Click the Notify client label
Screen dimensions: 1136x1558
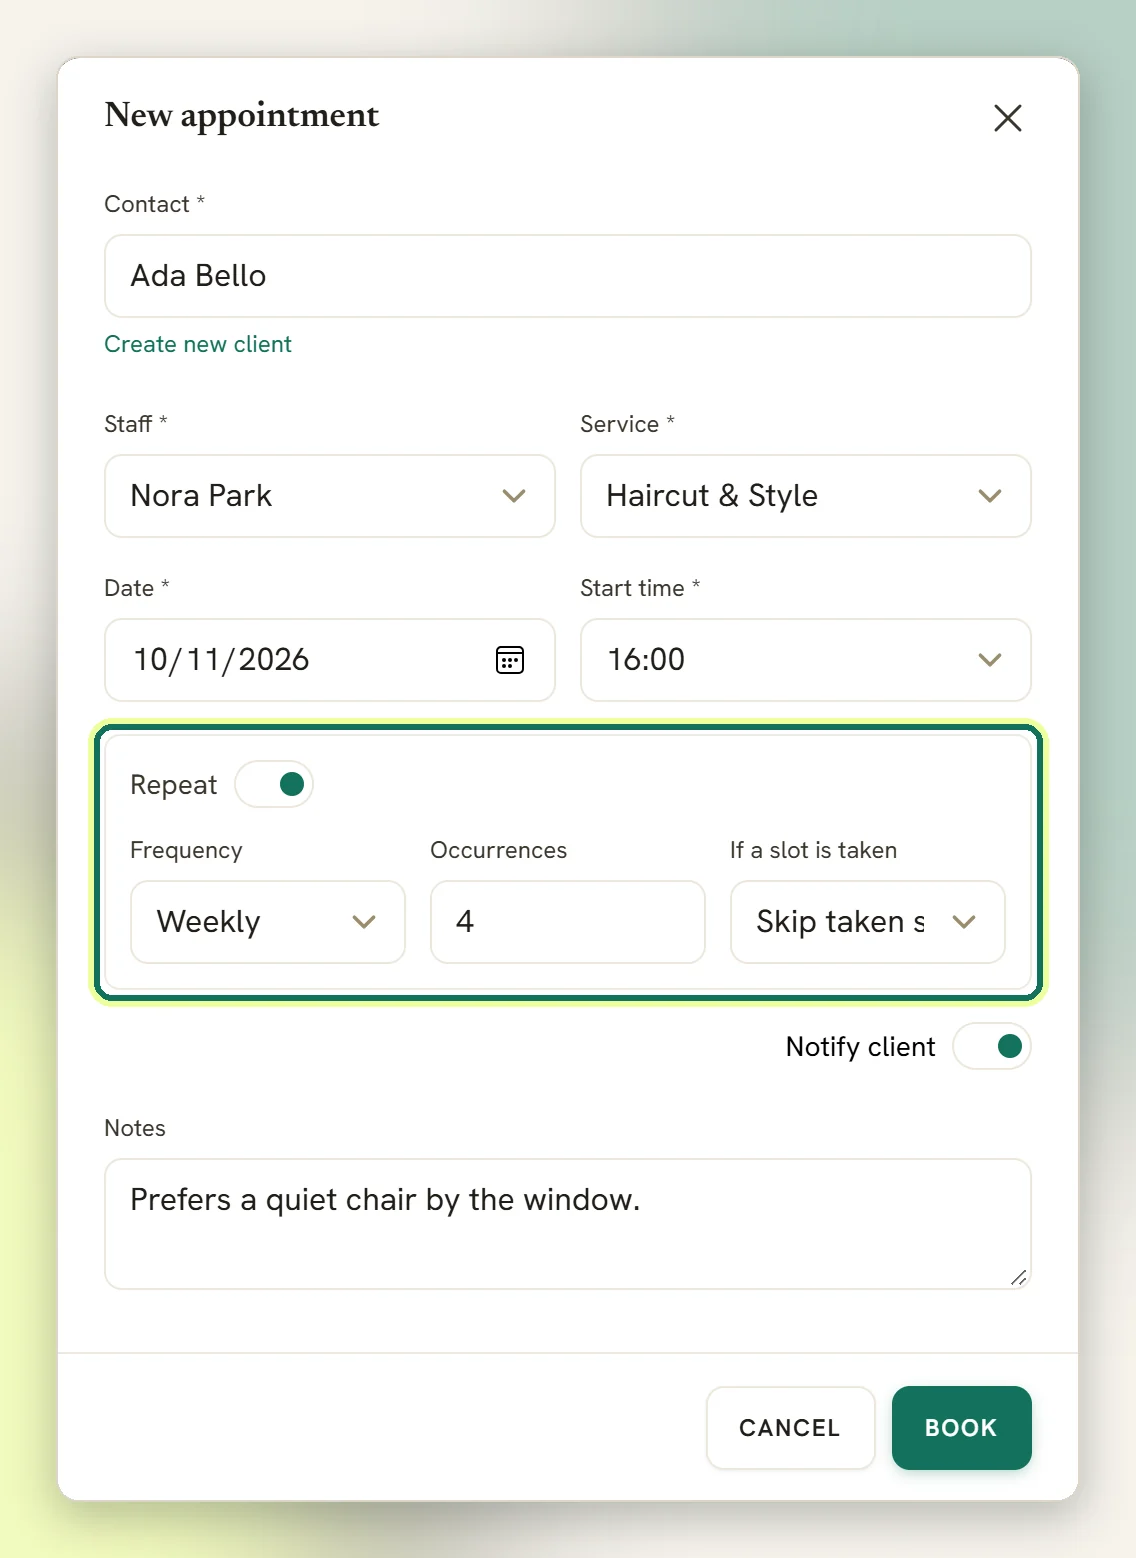[x=861, y=1047]
